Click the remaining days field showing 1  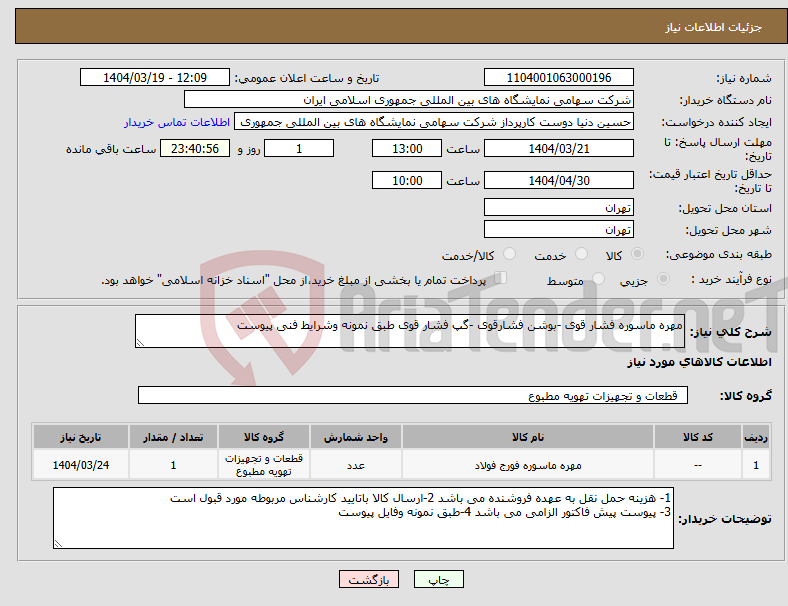point(299,148)
